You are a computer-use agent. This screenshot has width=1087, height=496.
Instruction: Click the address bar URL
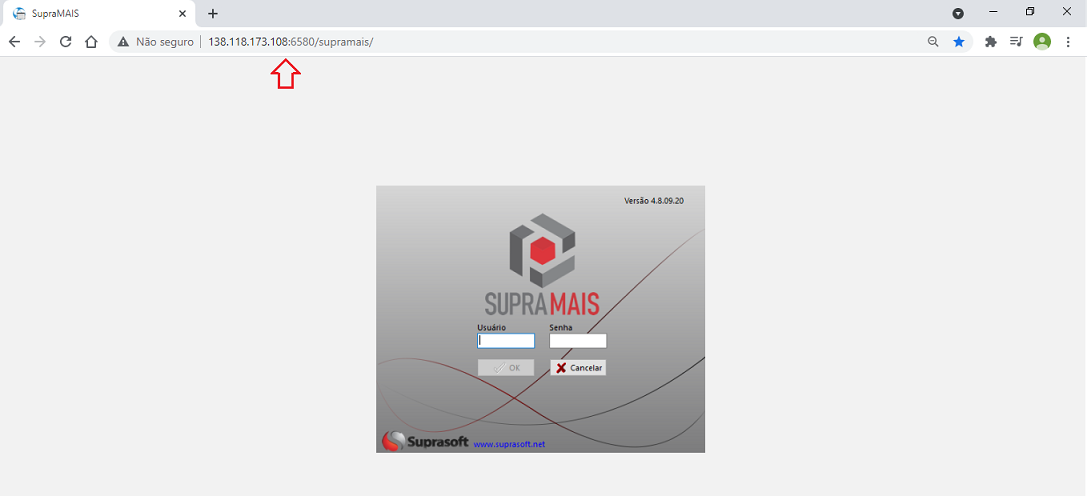click(x=290, y=42)
